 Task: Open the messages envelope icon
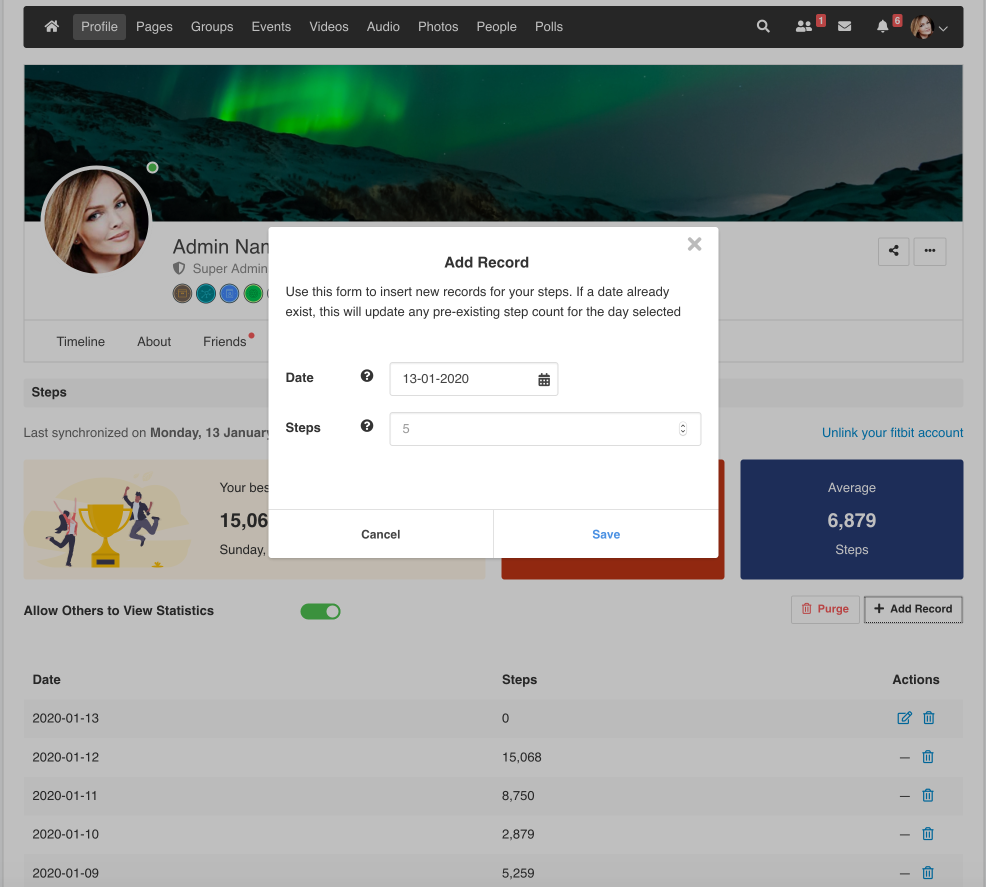845,27
